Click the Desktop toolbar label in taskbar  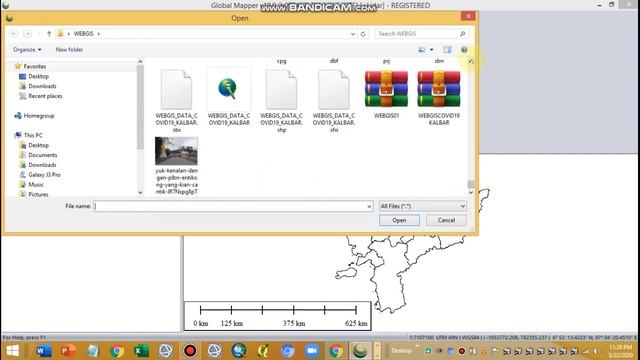[x=401, y=351]
